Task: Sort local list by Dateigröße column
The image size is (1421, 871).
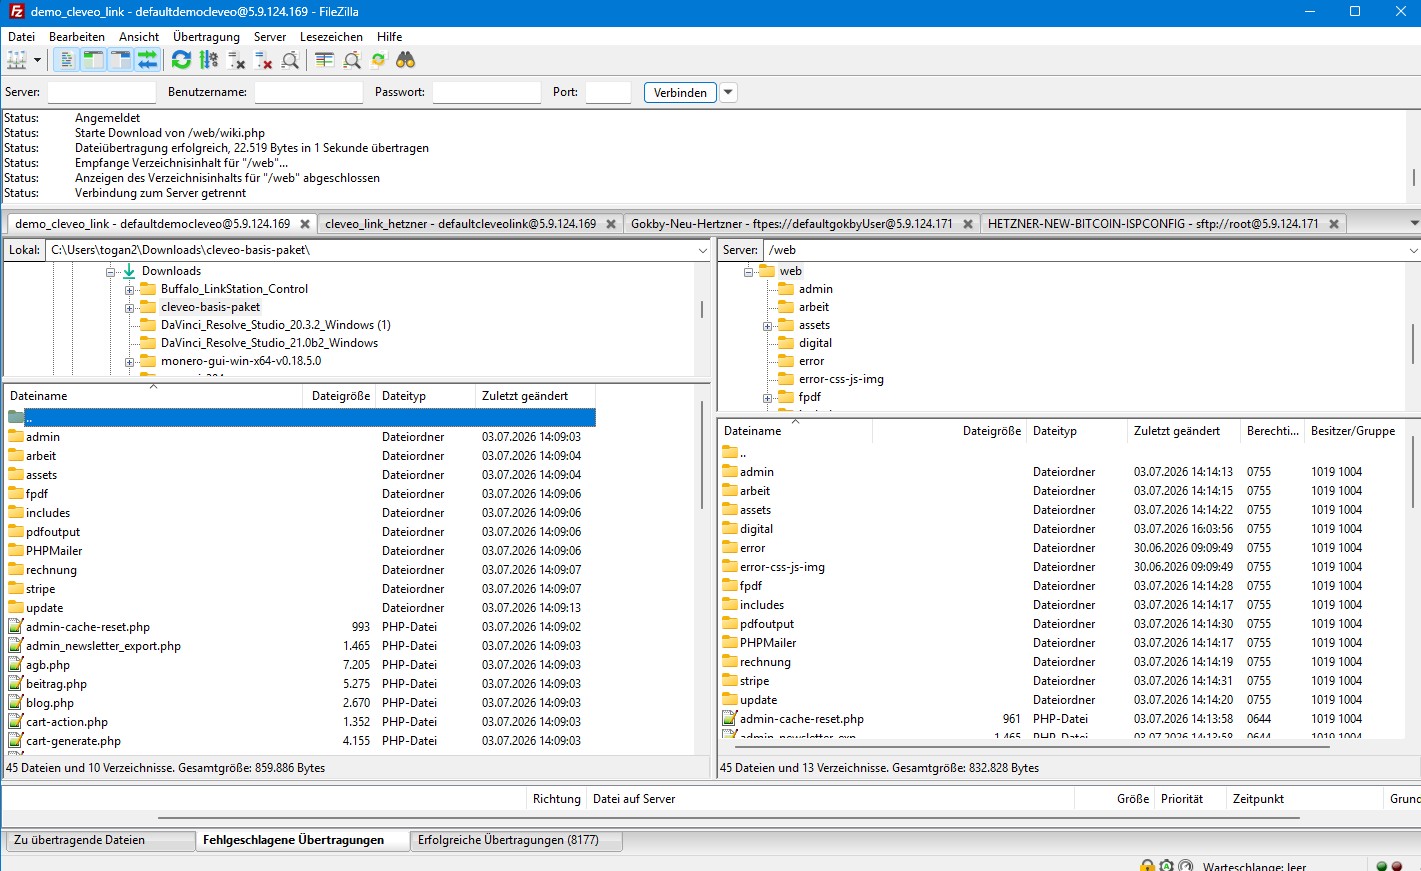Action: (340, 396)
